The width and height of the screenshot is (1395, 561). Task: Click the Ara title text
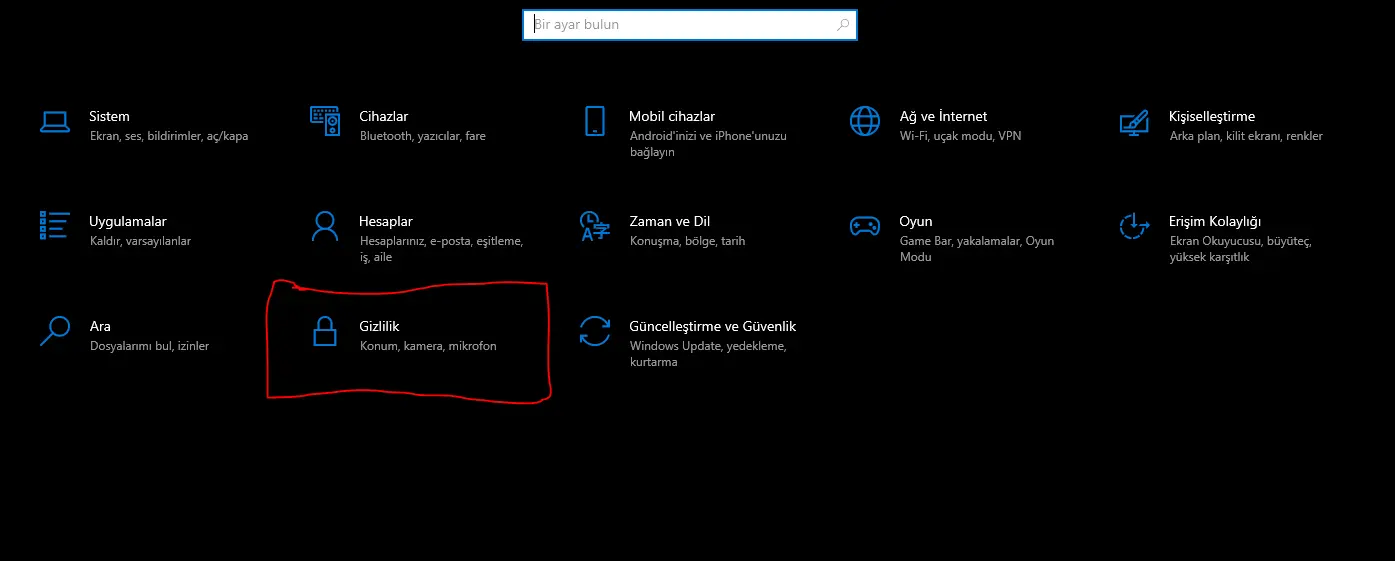pos(100,326)
